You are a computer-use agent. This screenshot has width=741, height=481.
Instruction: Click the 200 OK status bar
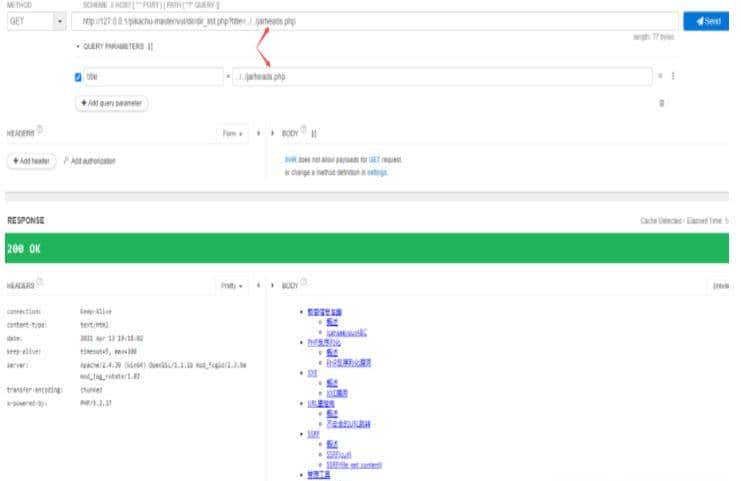[367, 248]
